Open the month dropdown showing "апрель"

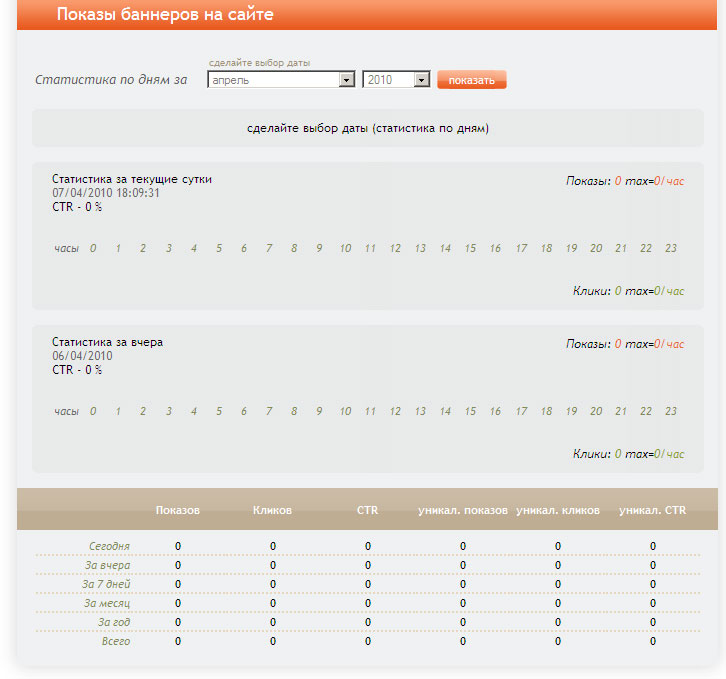[281, 80]
